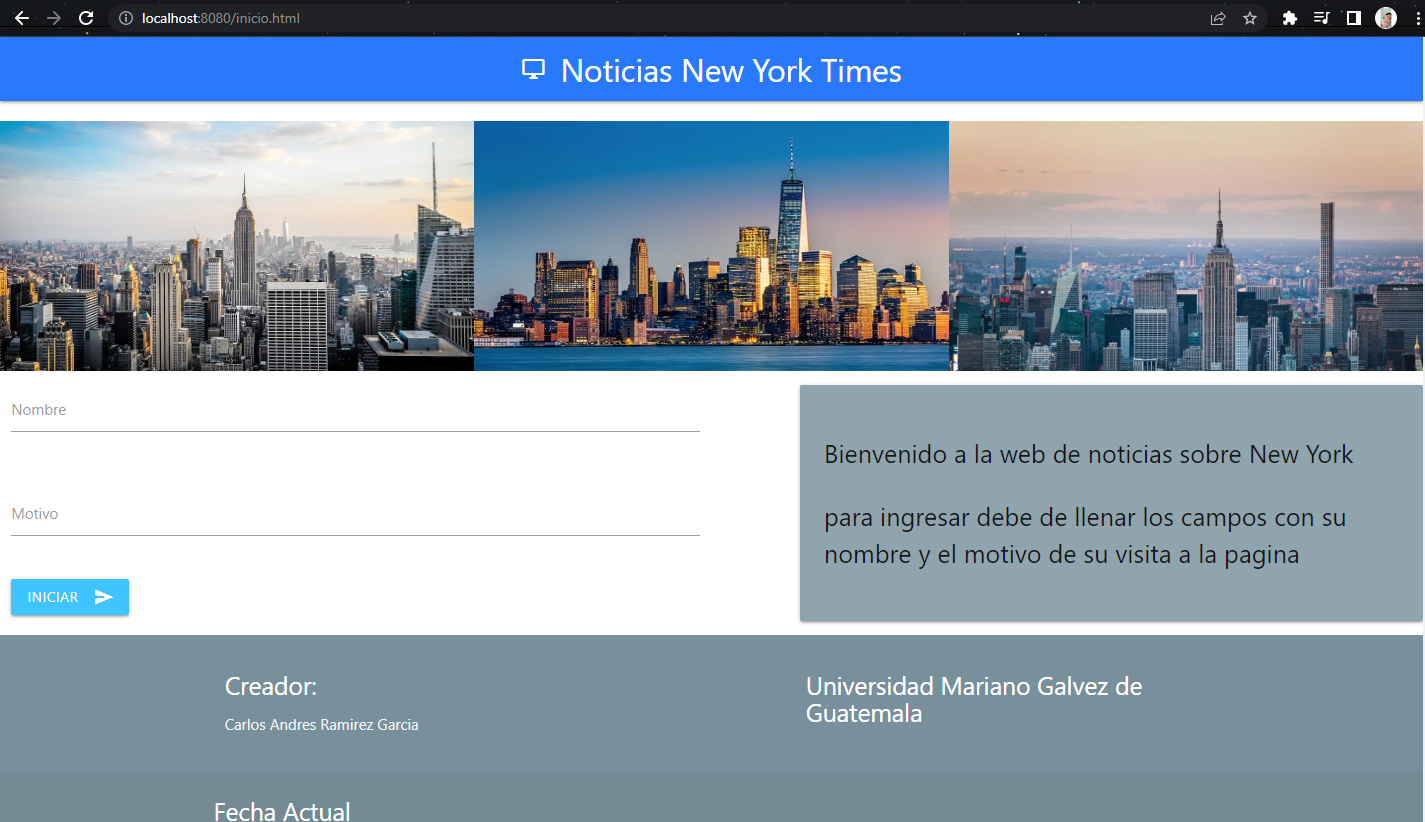Click the reload page icon

[x=86, y=17]
